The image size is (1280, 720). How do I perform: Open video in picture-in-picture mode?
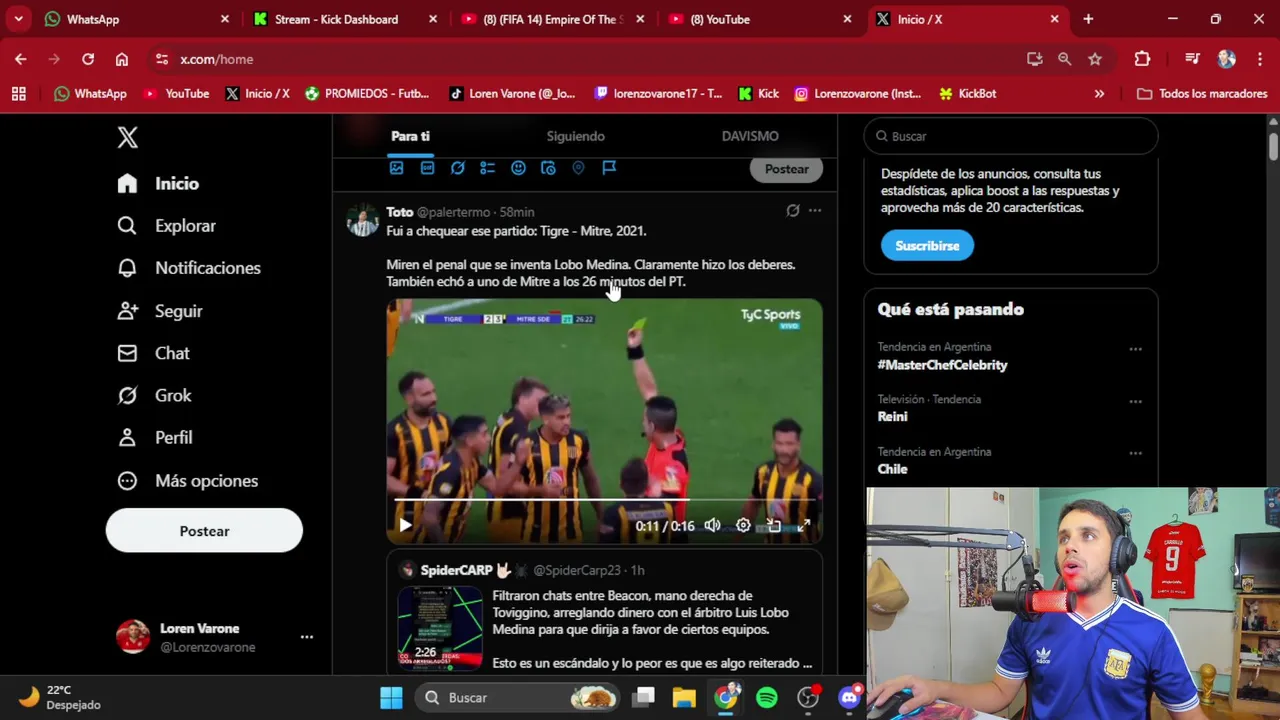(x=773, y=525)
